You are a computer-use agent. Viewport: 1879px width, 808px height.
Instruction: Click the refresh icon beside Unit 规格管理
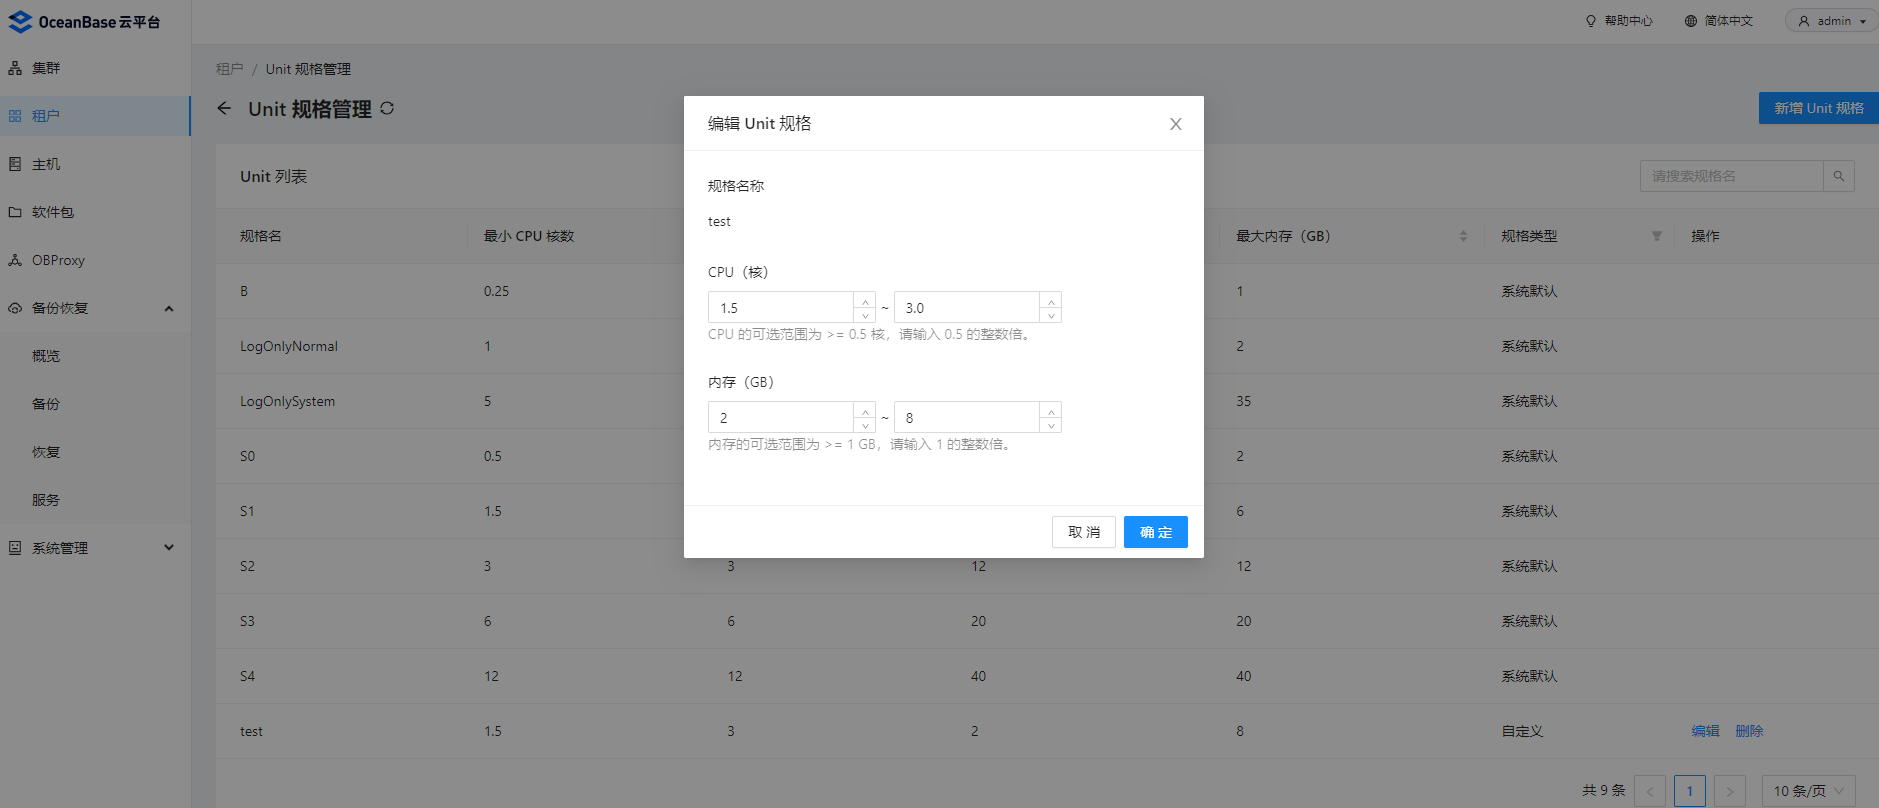(x=387, y=108)
